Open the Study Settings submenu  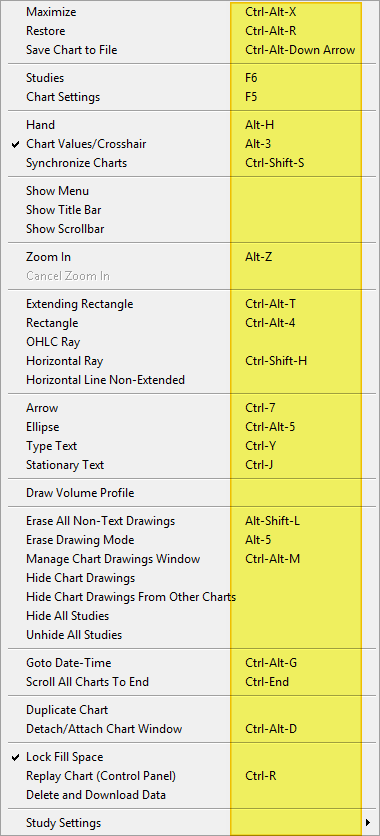point(190,823)
